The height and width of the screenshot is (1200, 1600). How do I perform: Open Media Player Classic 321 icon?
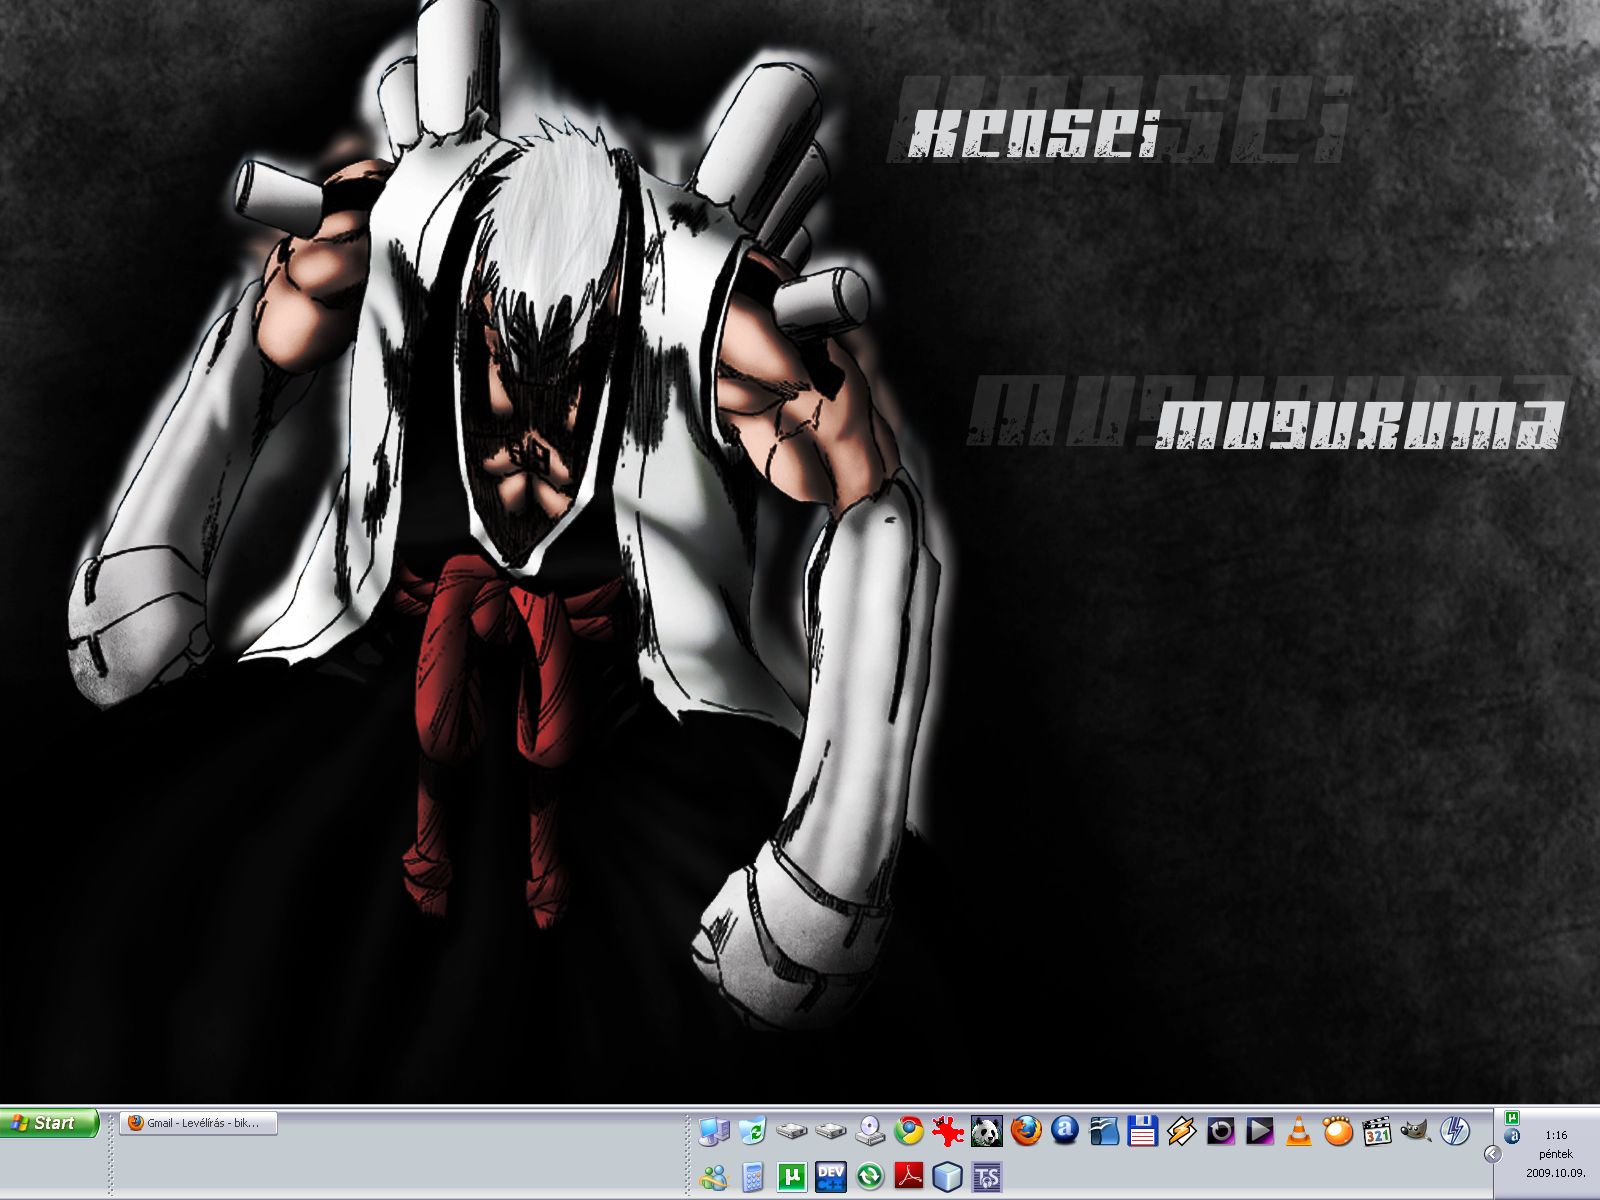click(1377, 1131)
